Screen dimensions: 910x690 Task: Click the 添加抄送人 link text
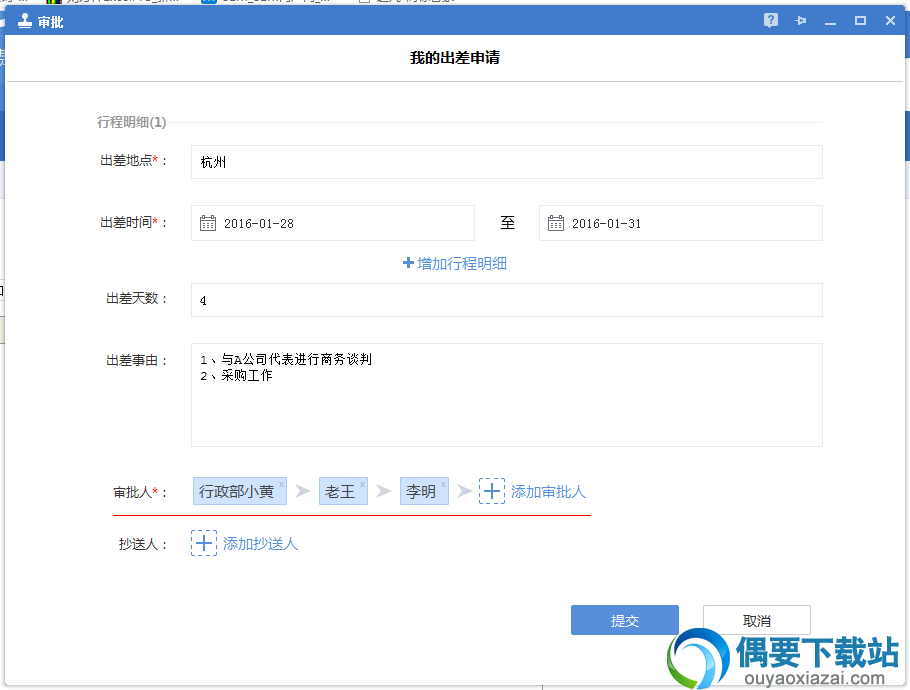pos(260,544)
